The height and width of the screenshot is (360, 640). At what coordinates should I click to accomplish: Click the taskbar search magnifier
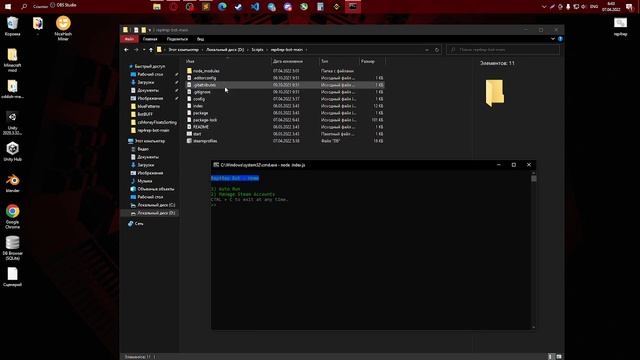tap(24, 6)
